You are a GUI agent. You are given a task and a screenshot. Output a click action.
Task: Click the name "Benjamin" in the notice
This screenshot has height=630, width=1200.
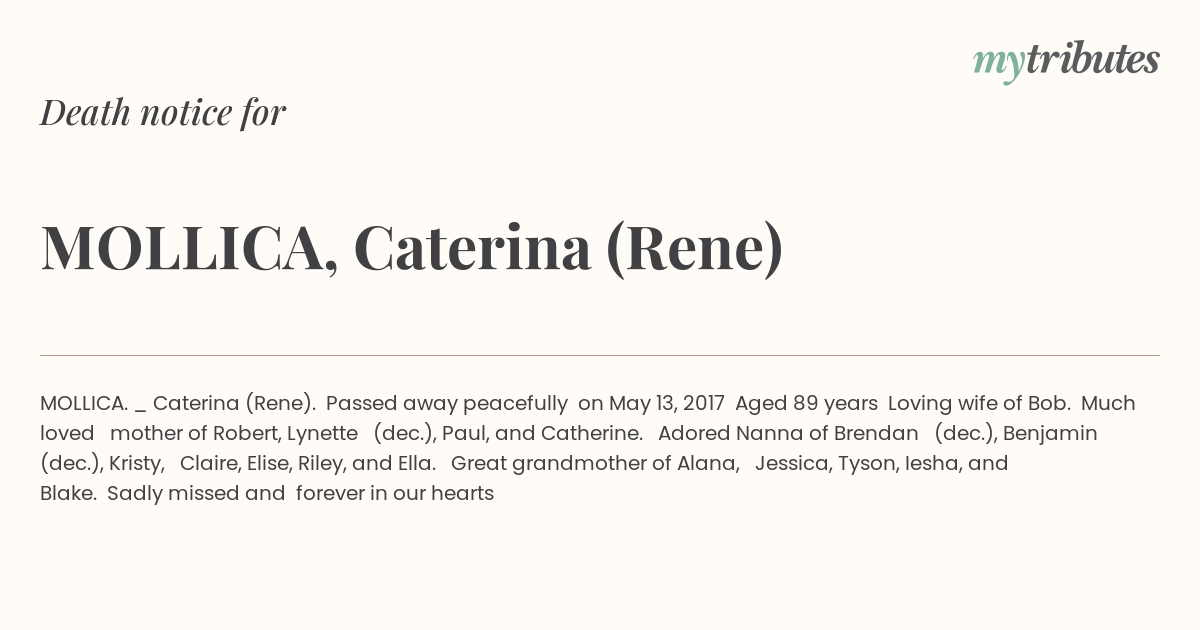click(x=1049, y=433)
